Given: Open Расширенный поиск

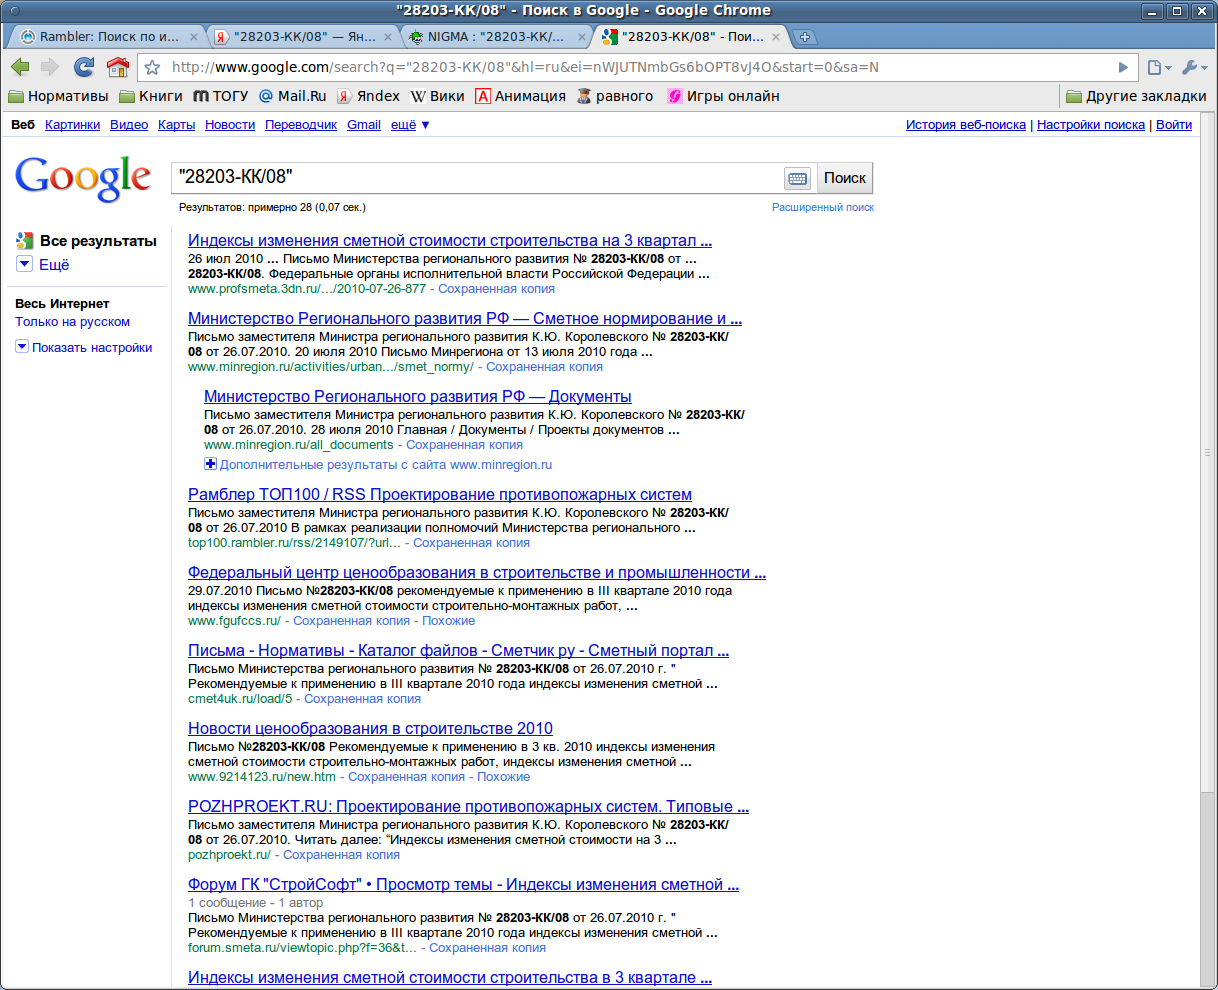Looking at the screenshot, I should 823,207.
